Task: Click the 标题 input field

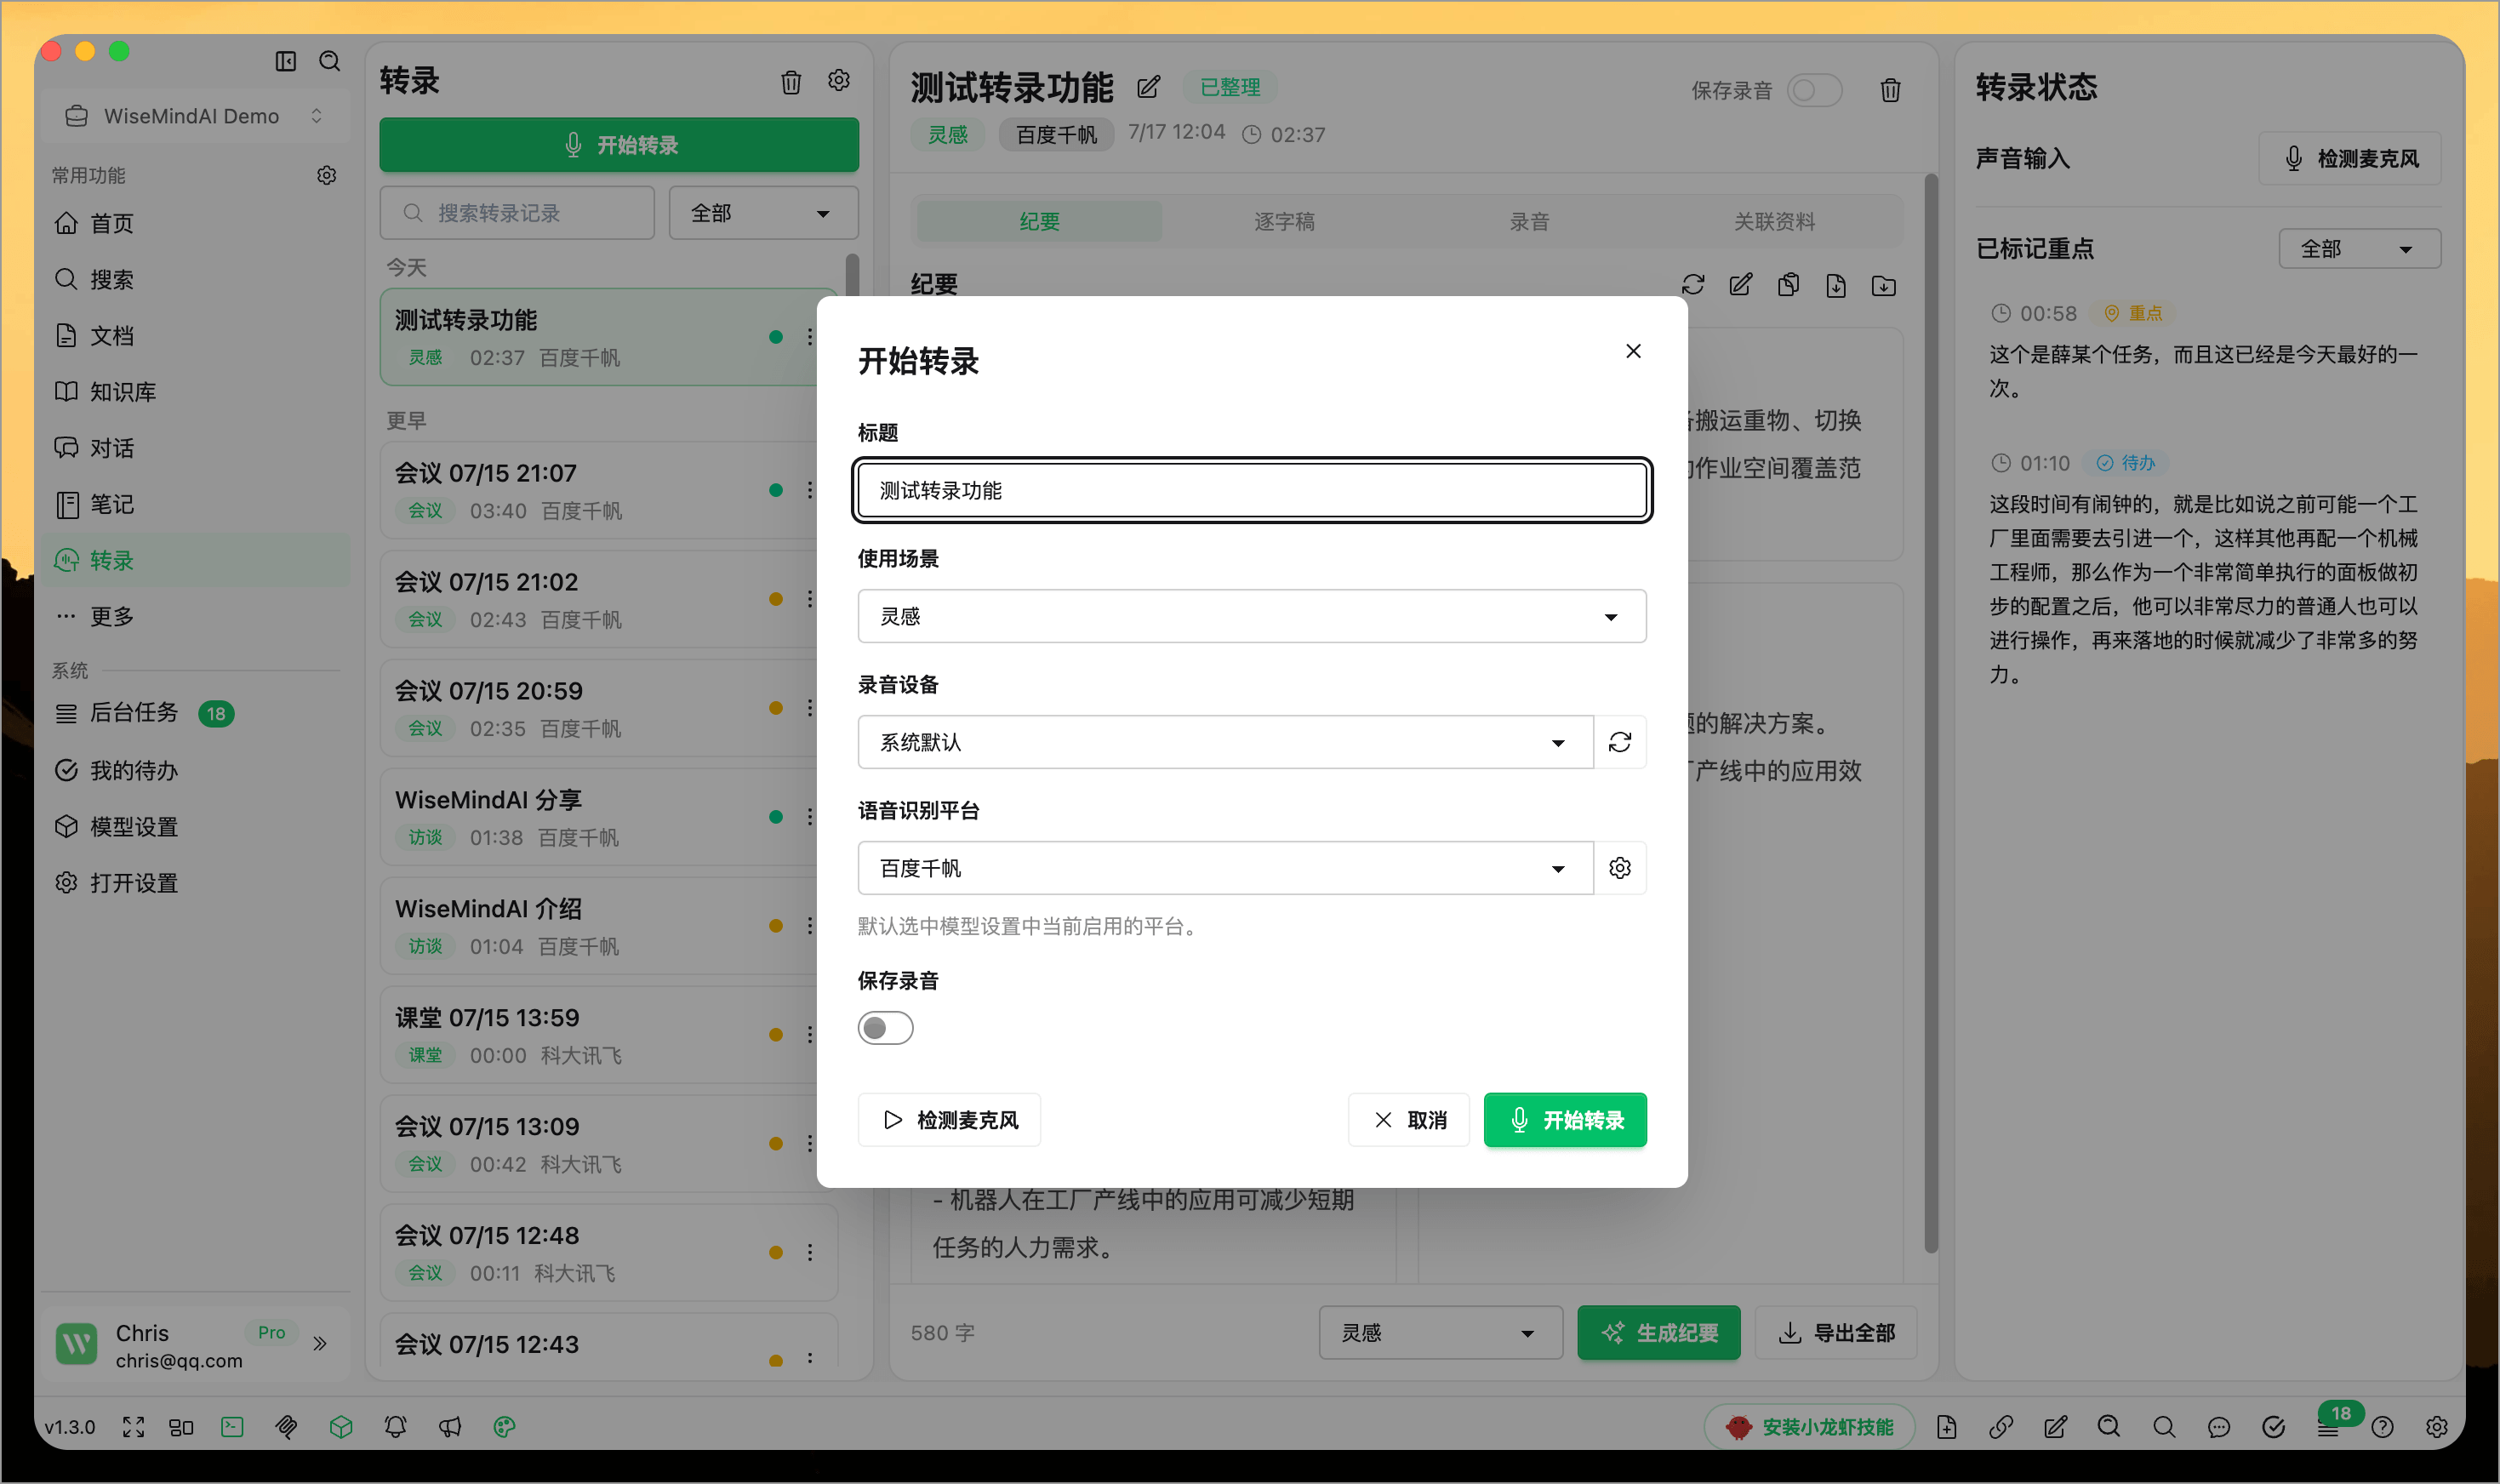Action: 1251,490
